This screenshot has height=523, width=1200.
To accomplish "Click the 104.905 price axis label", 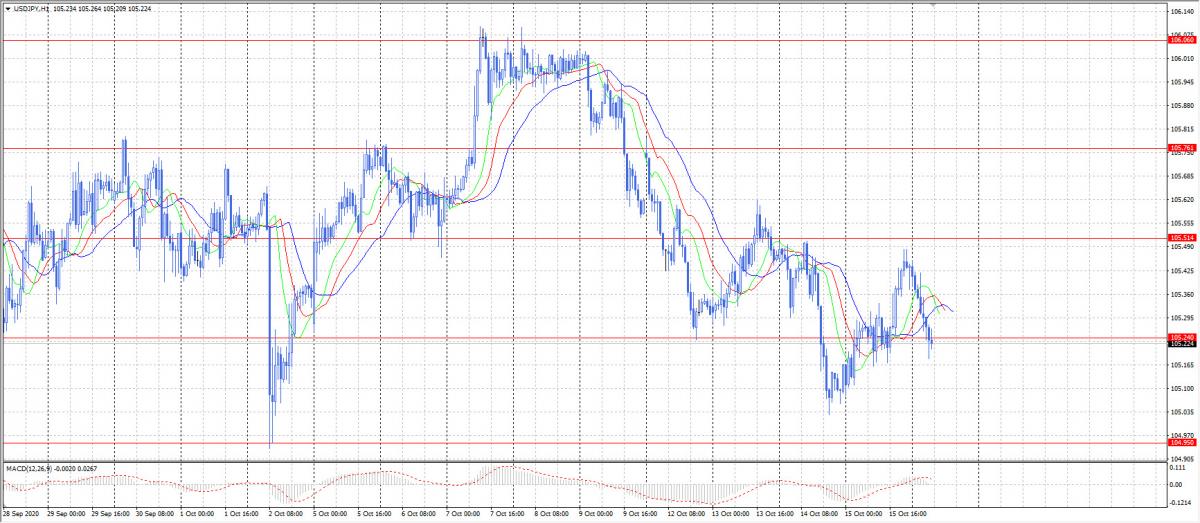I will pyautogui.click(x=1182, y=459).
